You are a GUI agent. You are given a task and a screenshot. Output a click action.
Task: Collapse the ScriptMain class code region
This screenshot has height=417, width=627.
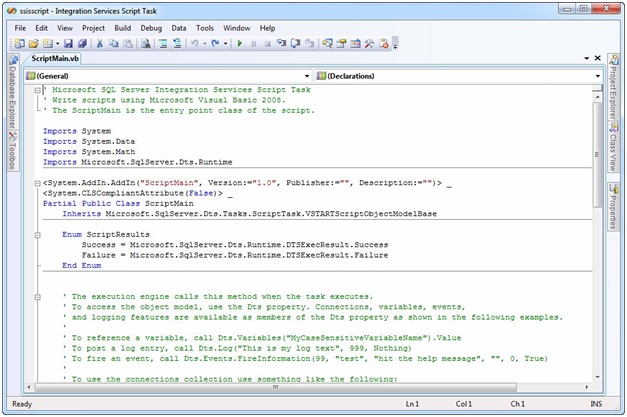38,182
